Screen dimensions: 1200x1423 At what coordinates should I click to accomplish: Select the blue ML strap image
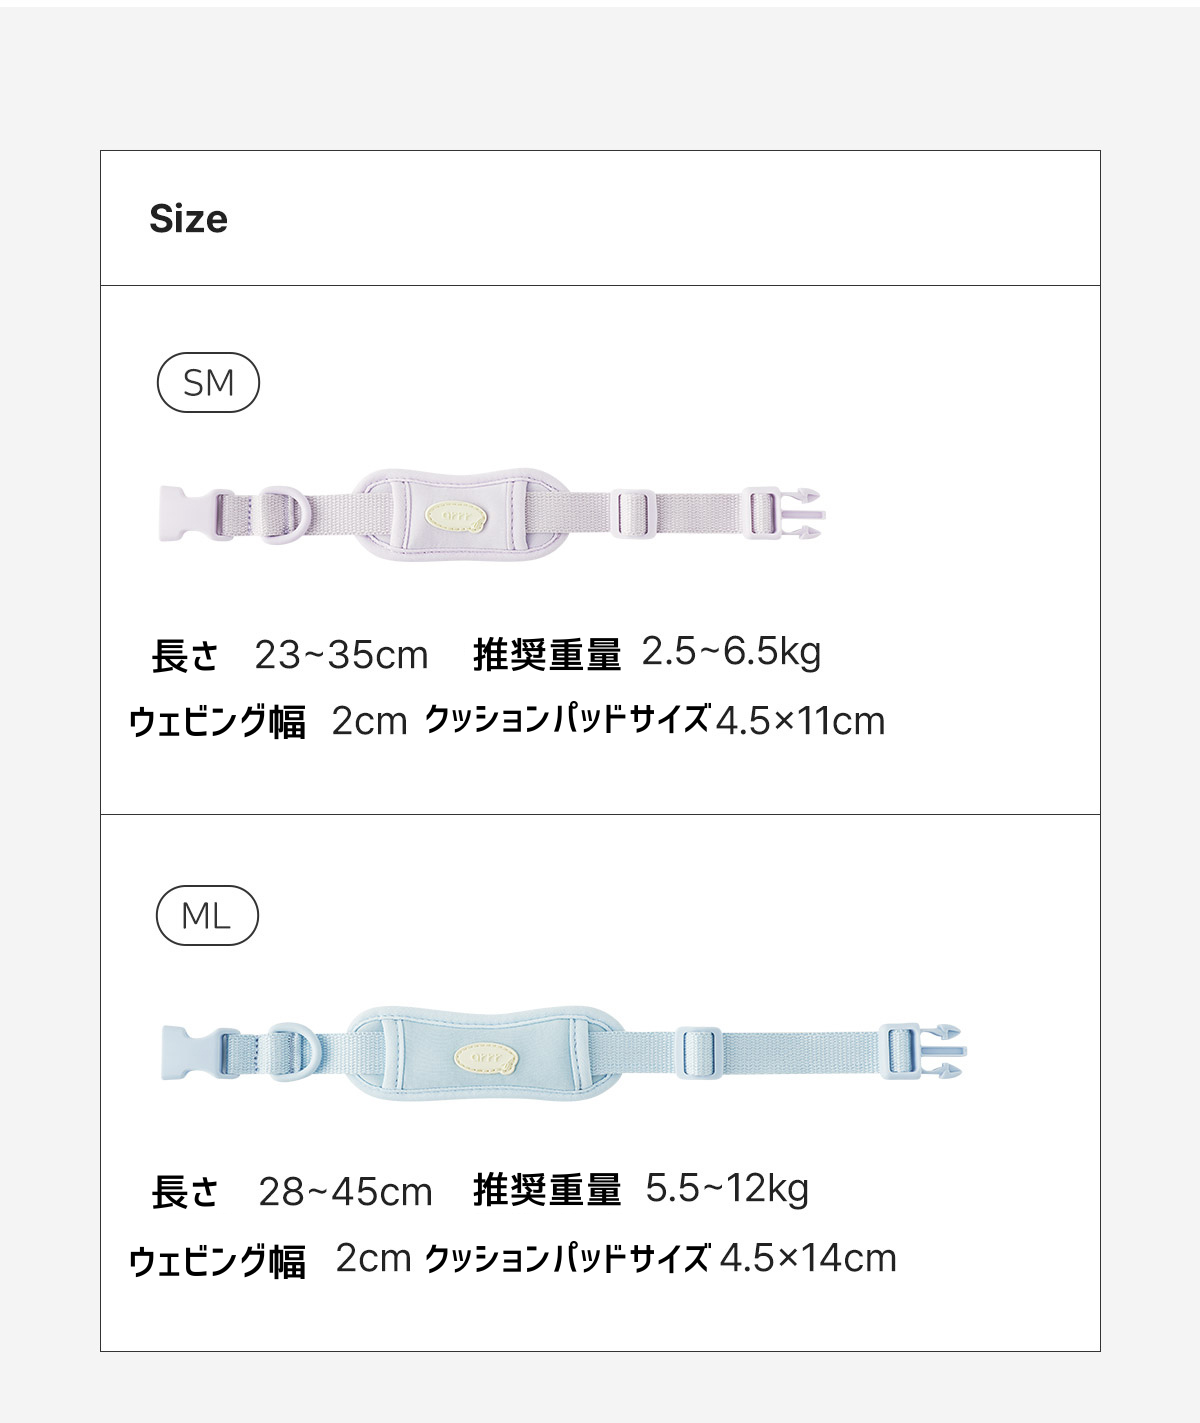tap(563, 1052)
